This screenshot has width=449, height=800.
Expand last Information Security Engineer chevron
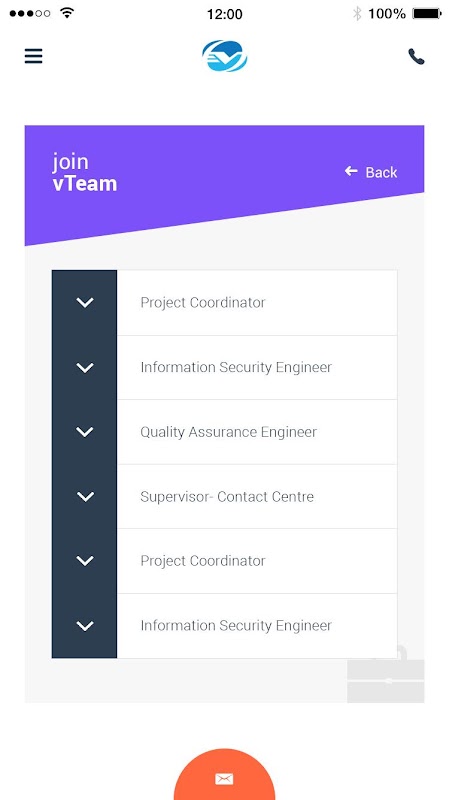click(85, 626)
